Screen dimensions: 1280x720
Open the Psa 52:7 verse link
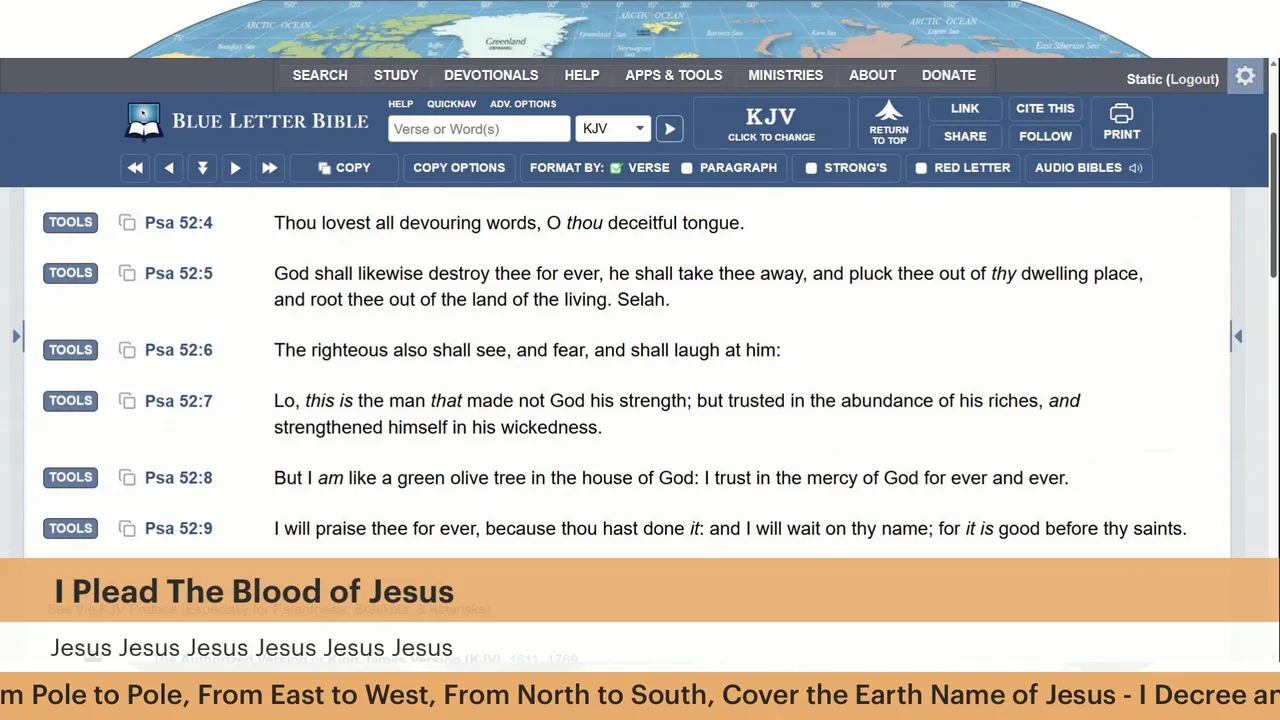pyautogui.click(x=179, y=401)
